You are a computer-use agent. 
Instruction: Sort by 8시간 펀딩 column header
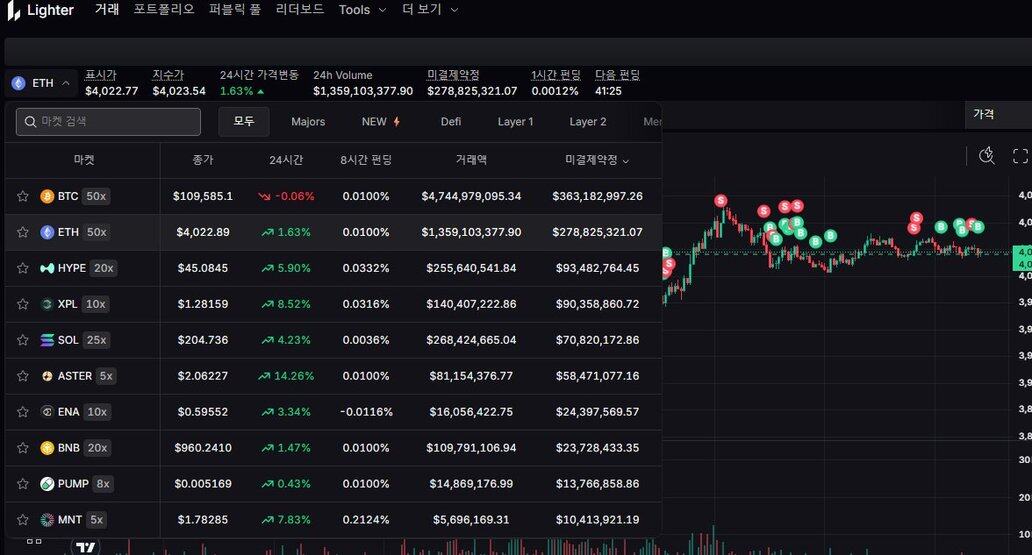[x=366, y=160]
